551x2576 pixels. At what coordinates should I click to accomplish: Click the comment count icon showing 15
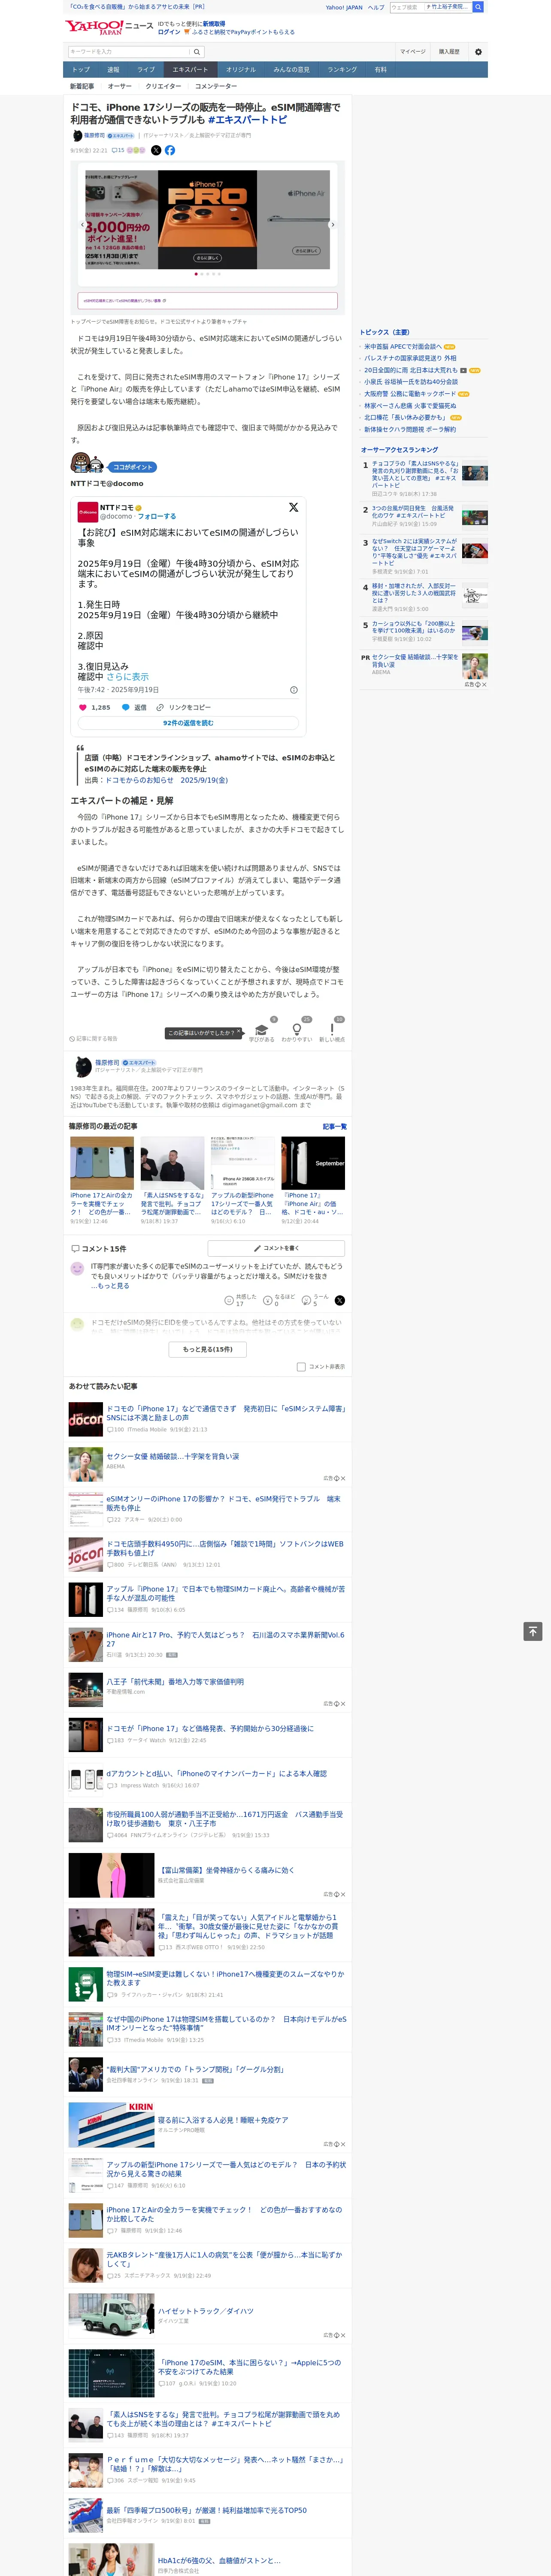[118, 150]
